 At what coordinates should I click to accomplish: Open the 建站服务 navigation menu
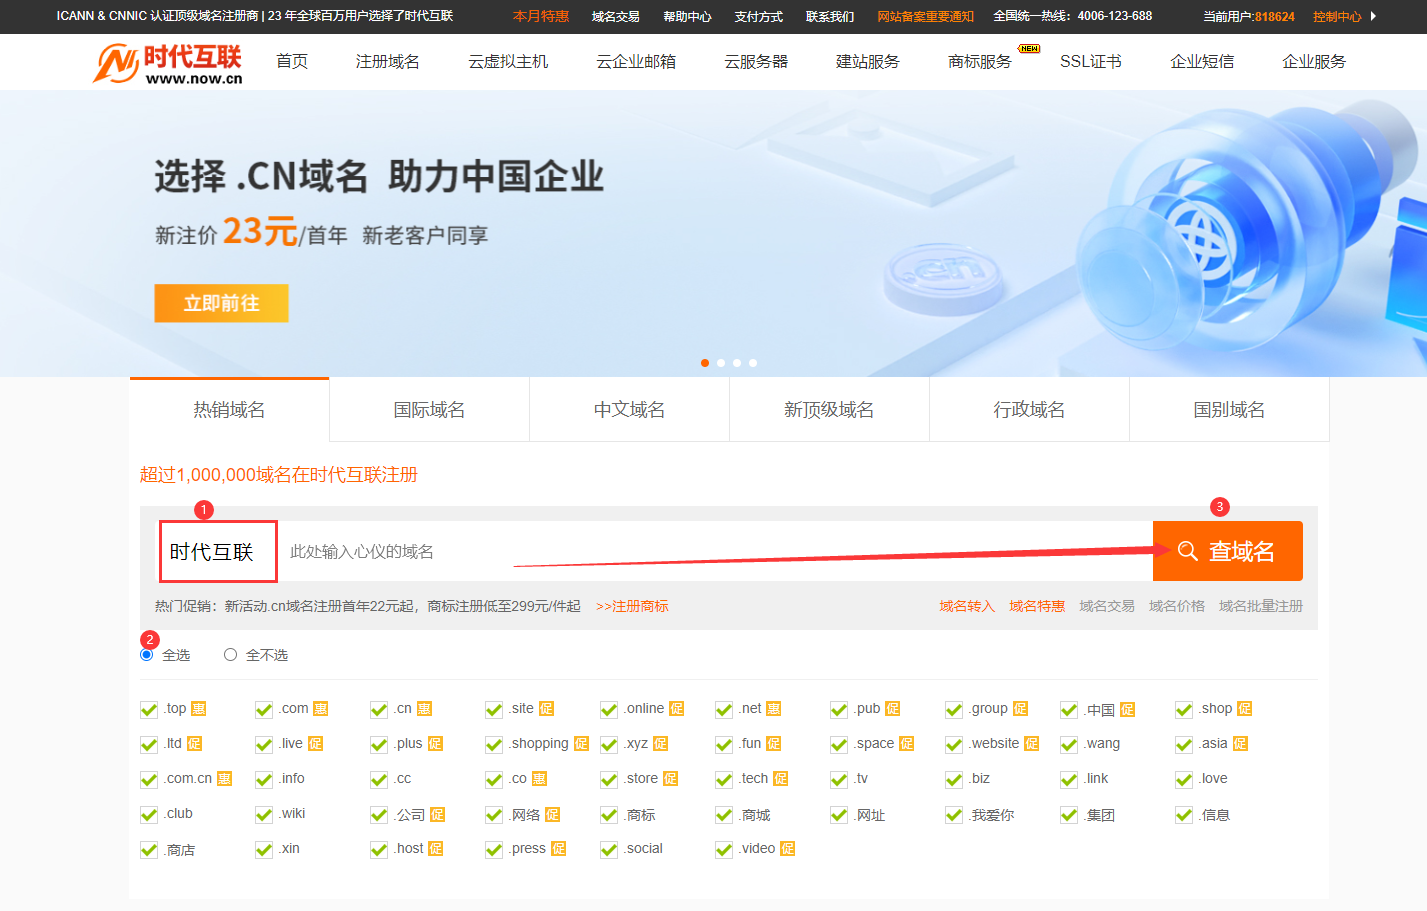(x=868, y=62)
